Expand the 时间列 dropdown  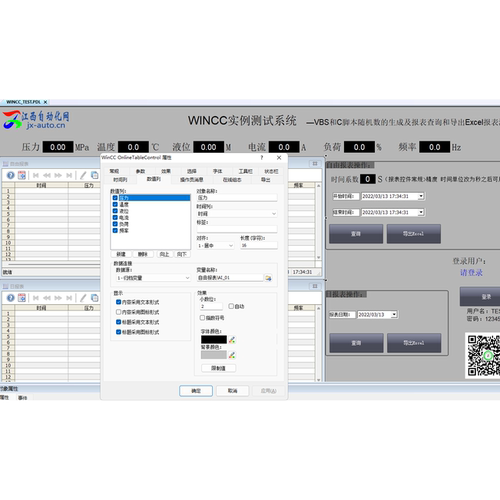click(x=274, y=214)
